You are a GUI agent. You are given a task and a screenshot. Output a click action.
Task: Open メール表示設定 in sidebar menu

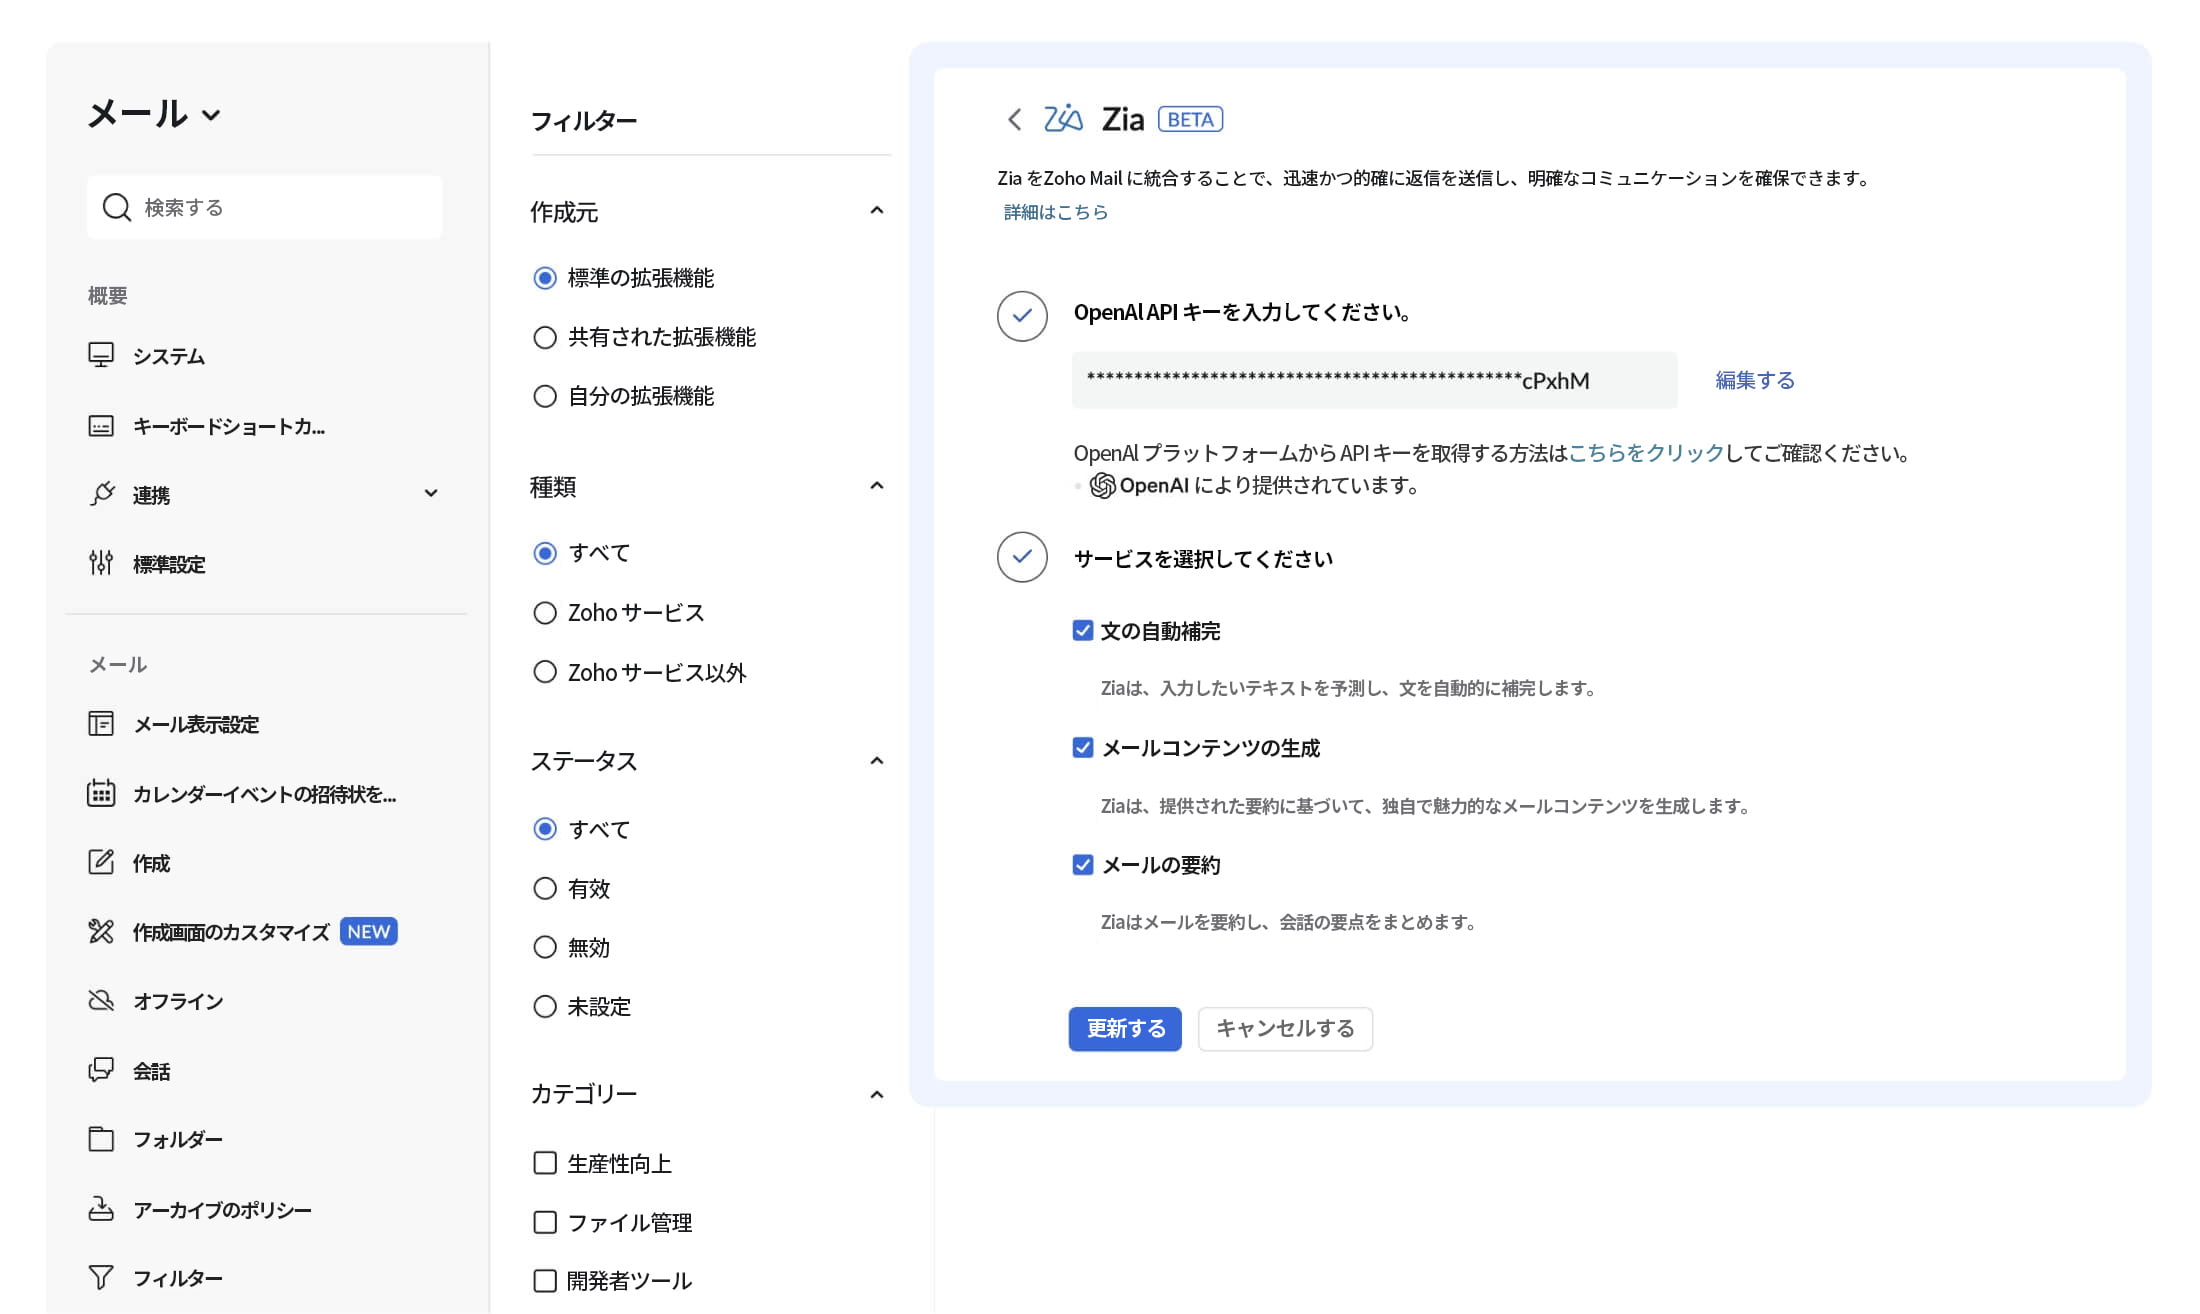point(196,724)
